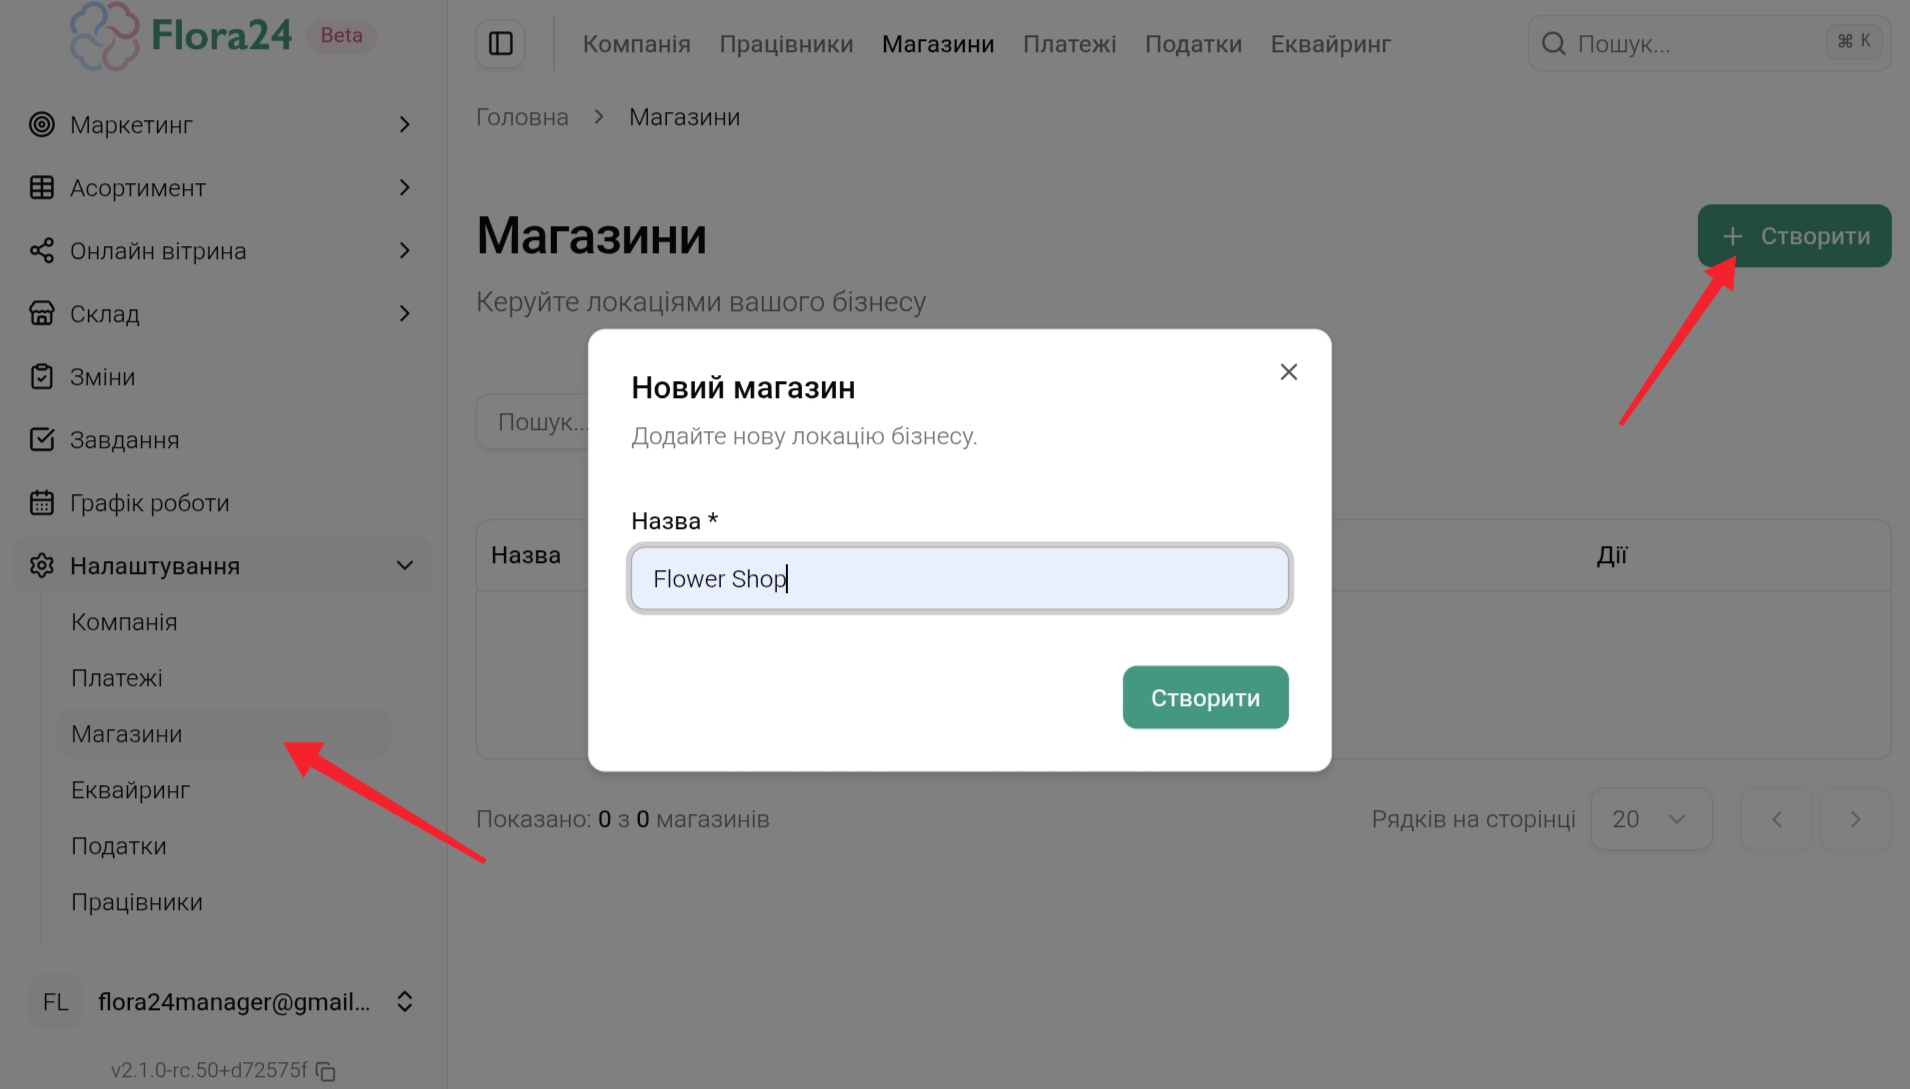Click the copy version number icon
The height and width of the screenshot is (1089, 1910).
pyautogui.click(x=326, y=1071)
